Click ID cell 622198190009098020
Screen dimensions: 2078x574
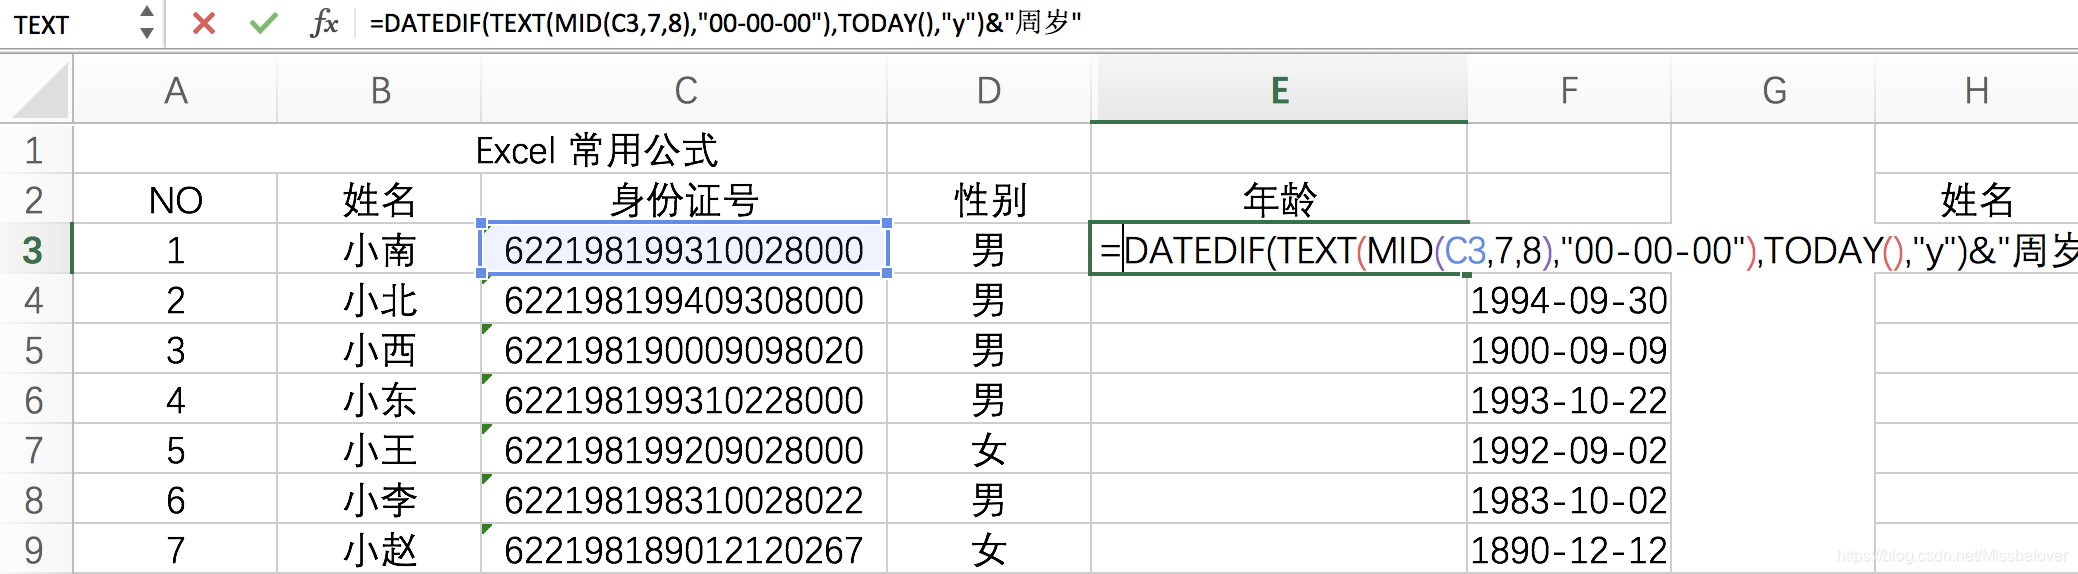[685, 349]
